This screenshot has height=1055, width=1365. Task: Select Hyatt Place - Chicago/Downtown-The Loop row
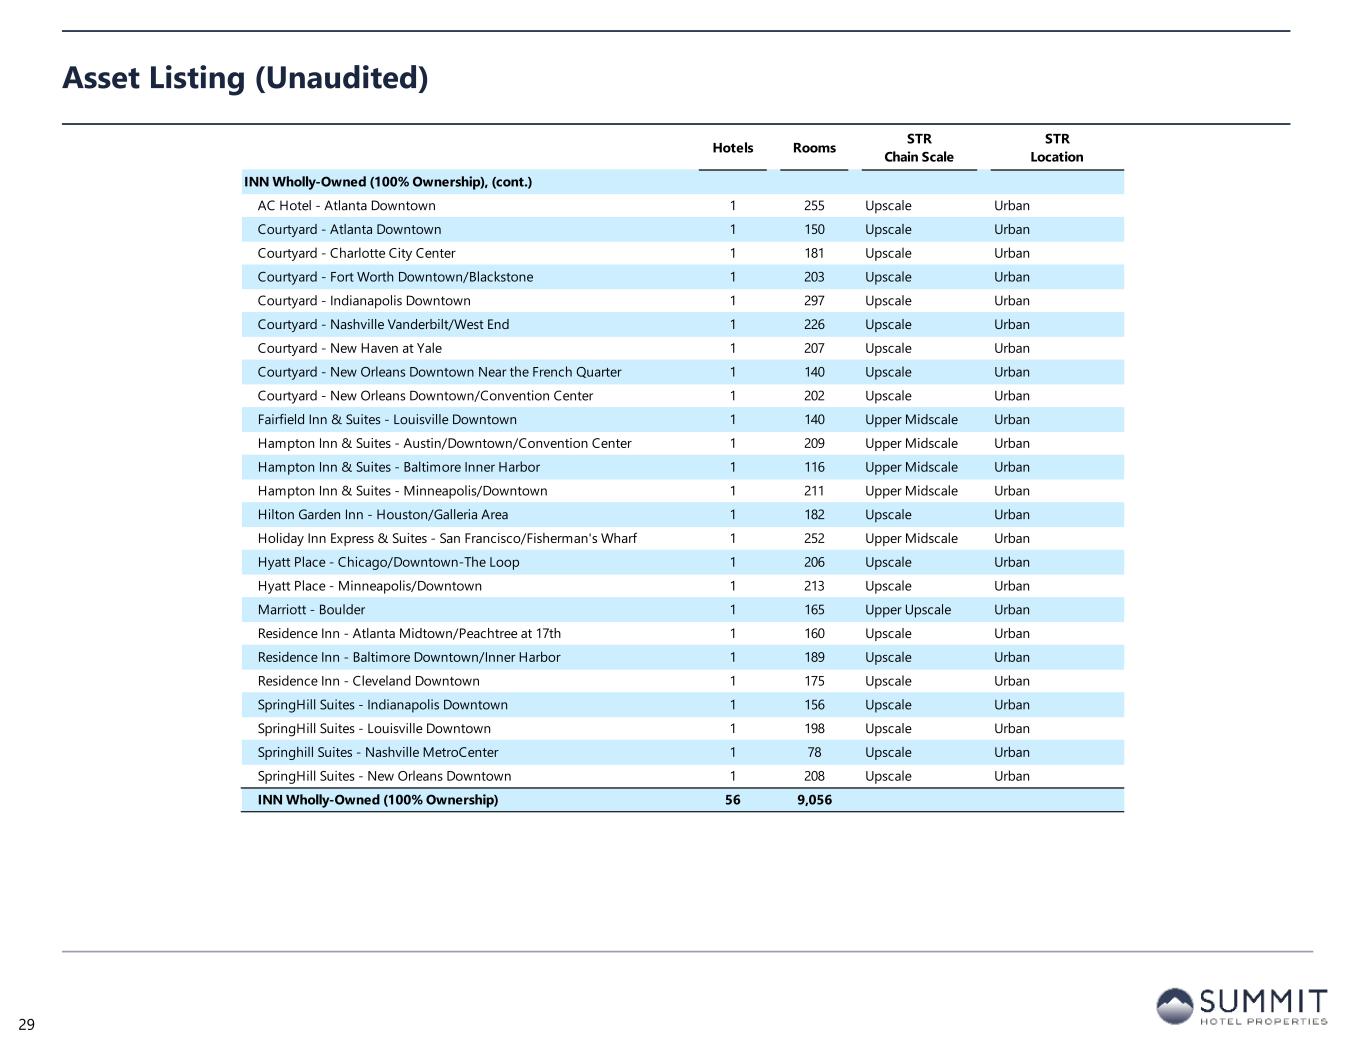point(388,563)
